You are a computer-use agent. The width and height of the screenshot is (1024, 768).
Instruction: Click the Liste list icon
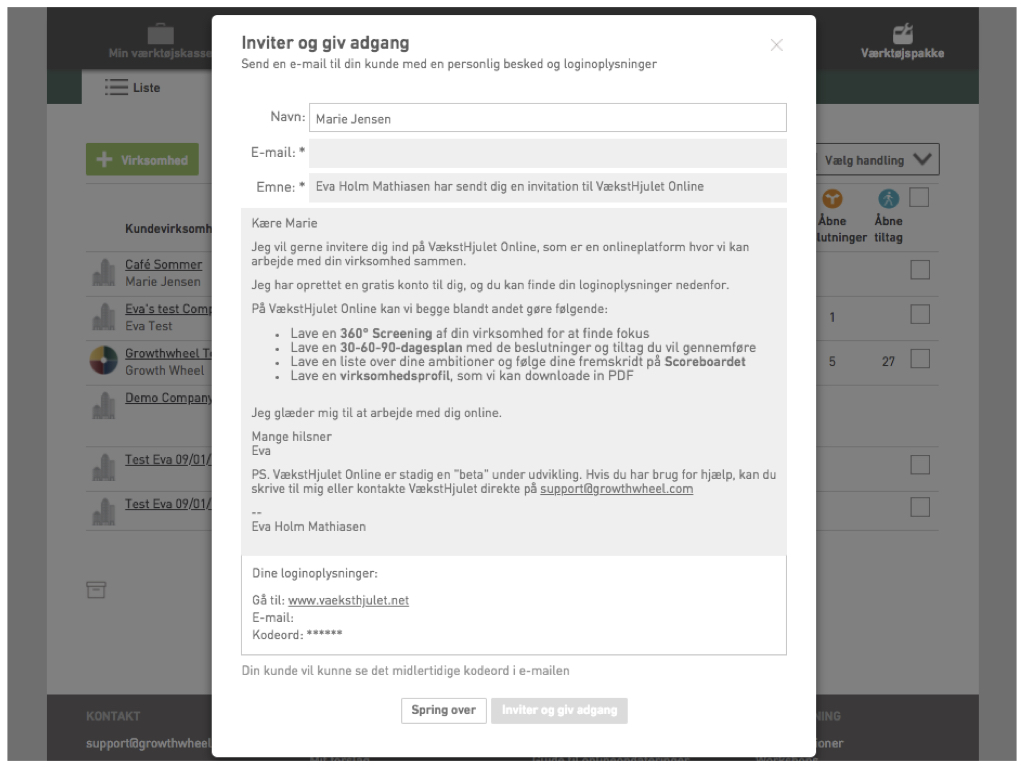coord(116,88)
